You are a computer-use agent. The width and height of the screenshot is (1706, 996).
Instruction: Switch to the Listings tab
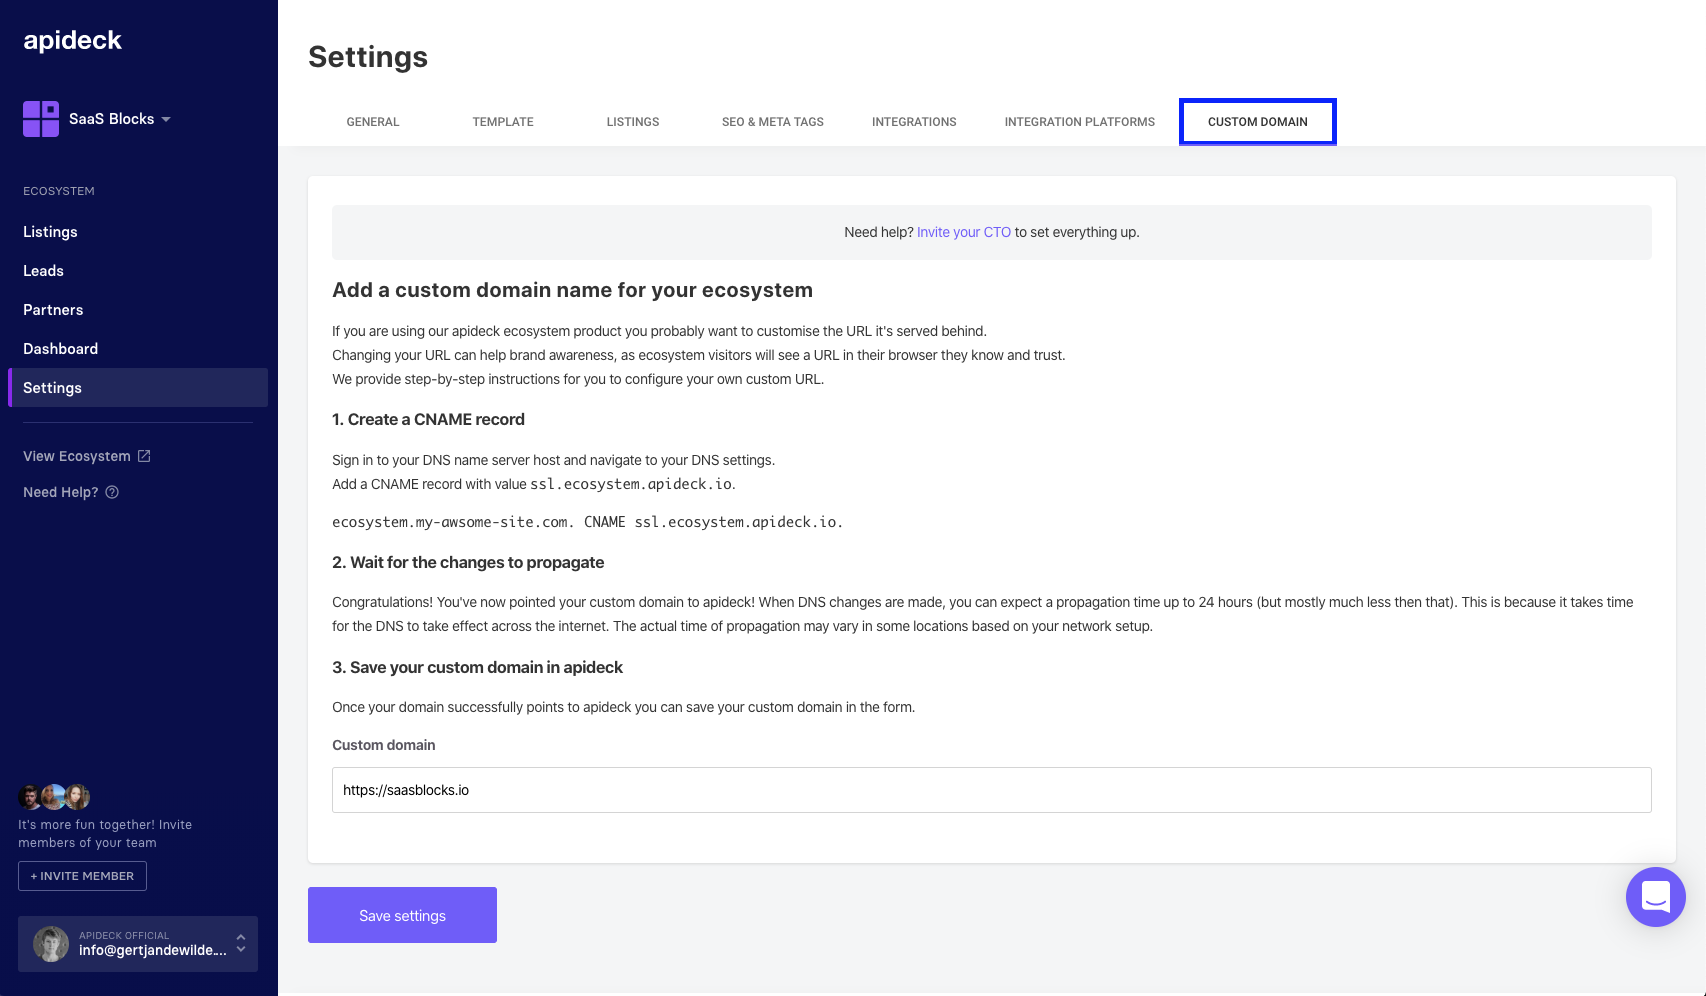click(633, 122)
